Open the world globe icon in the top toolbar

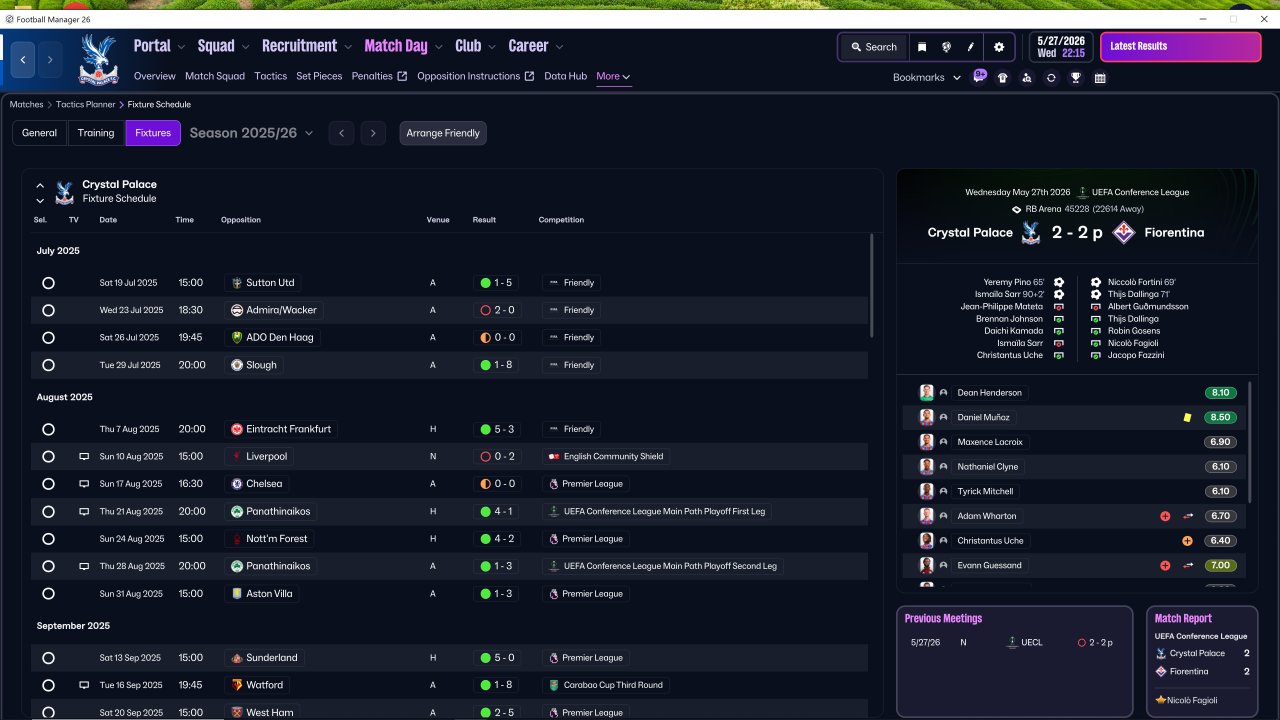(946, 47)
